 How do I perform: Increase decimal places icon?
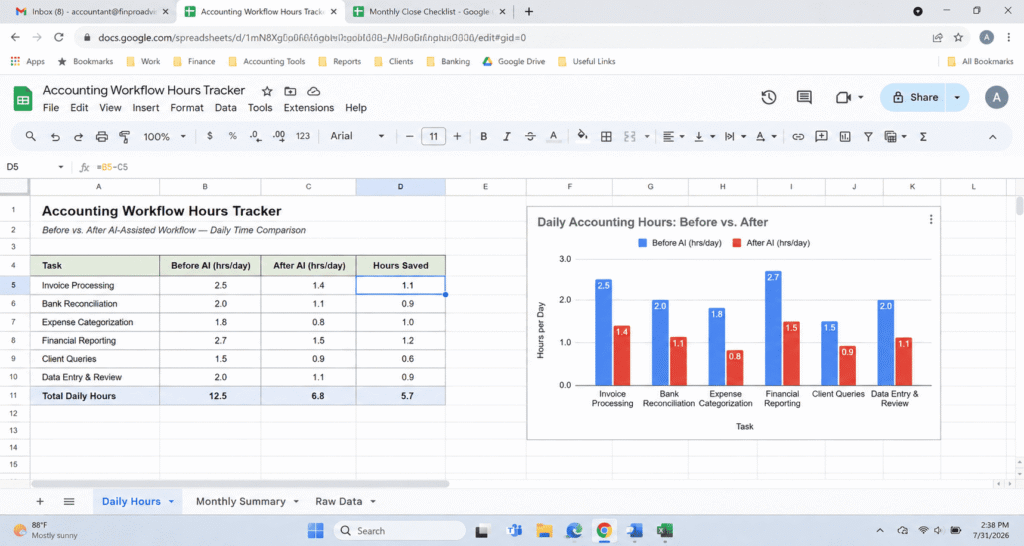[279, 136]
